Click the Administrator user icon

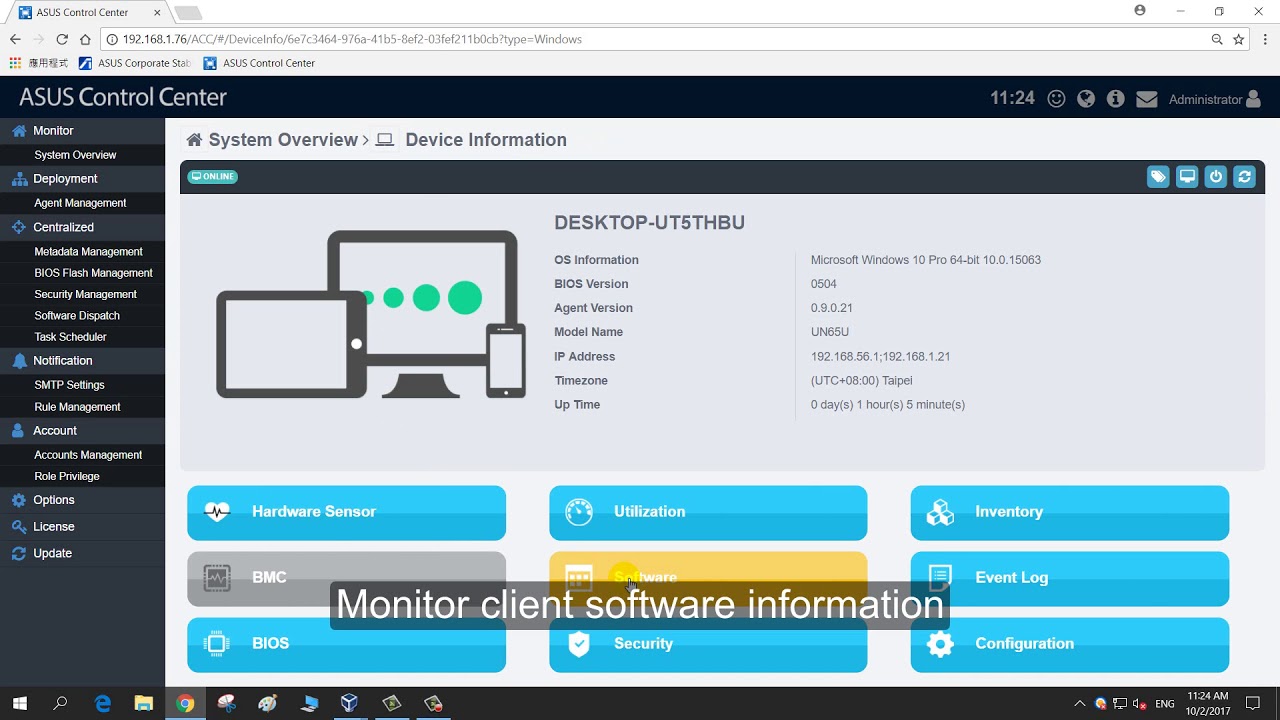(x=1254, y=99)
